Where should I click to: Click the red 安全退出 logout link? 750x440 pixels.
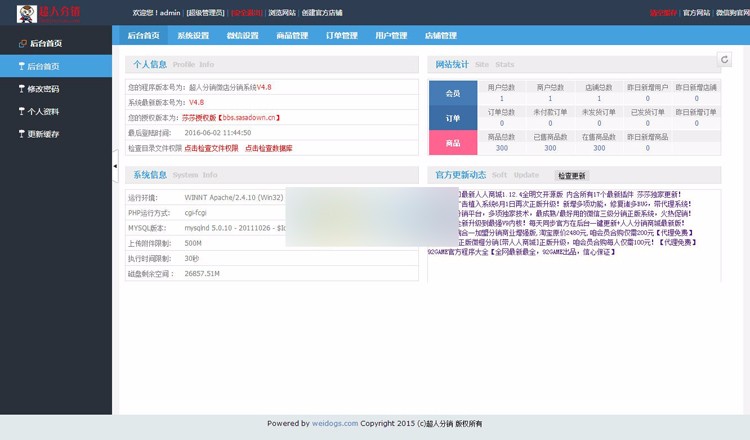247,13
